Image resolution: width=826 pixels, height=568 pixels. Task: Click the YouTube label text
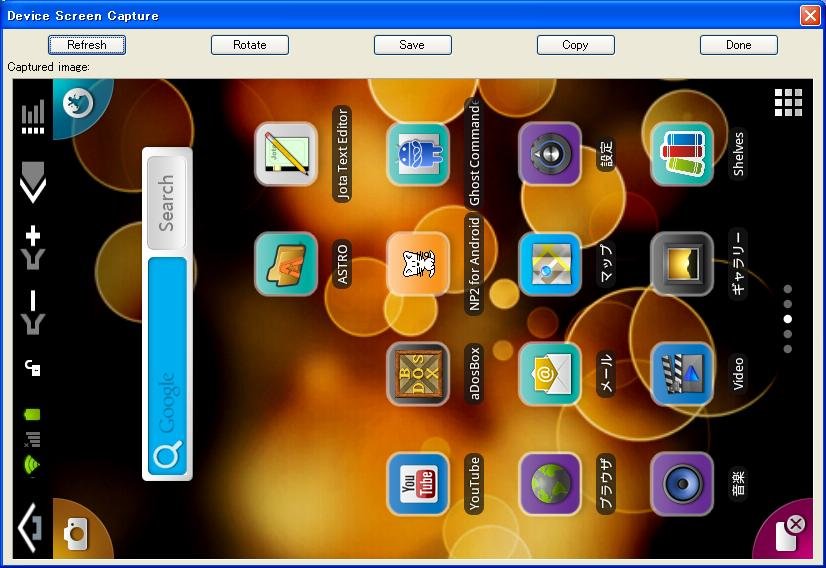pos(474,484)
